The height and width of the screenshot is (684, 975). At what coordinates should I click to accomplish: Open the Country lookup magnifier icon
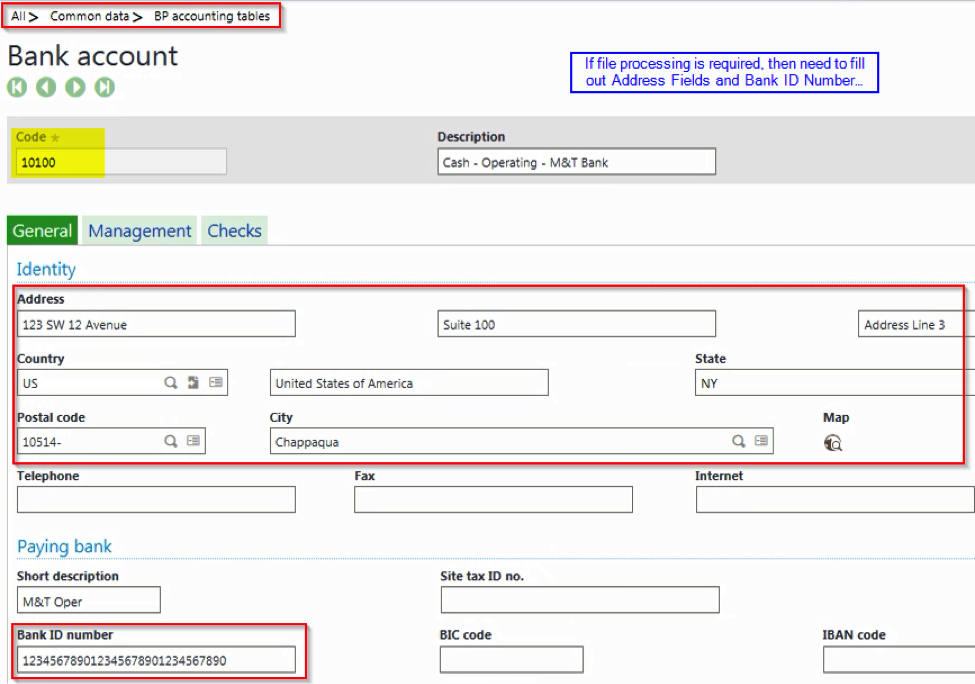168,382
